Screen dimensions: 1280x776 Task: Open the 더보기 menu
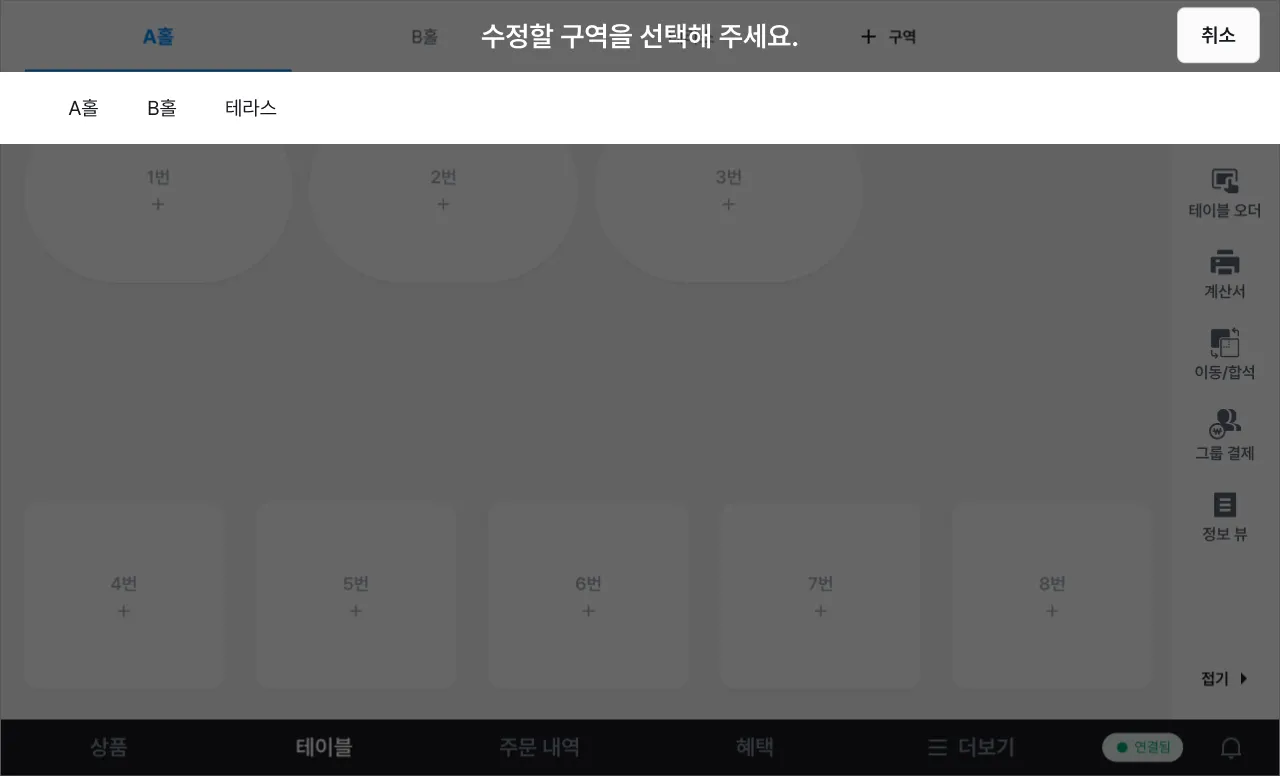coord(971,747)
